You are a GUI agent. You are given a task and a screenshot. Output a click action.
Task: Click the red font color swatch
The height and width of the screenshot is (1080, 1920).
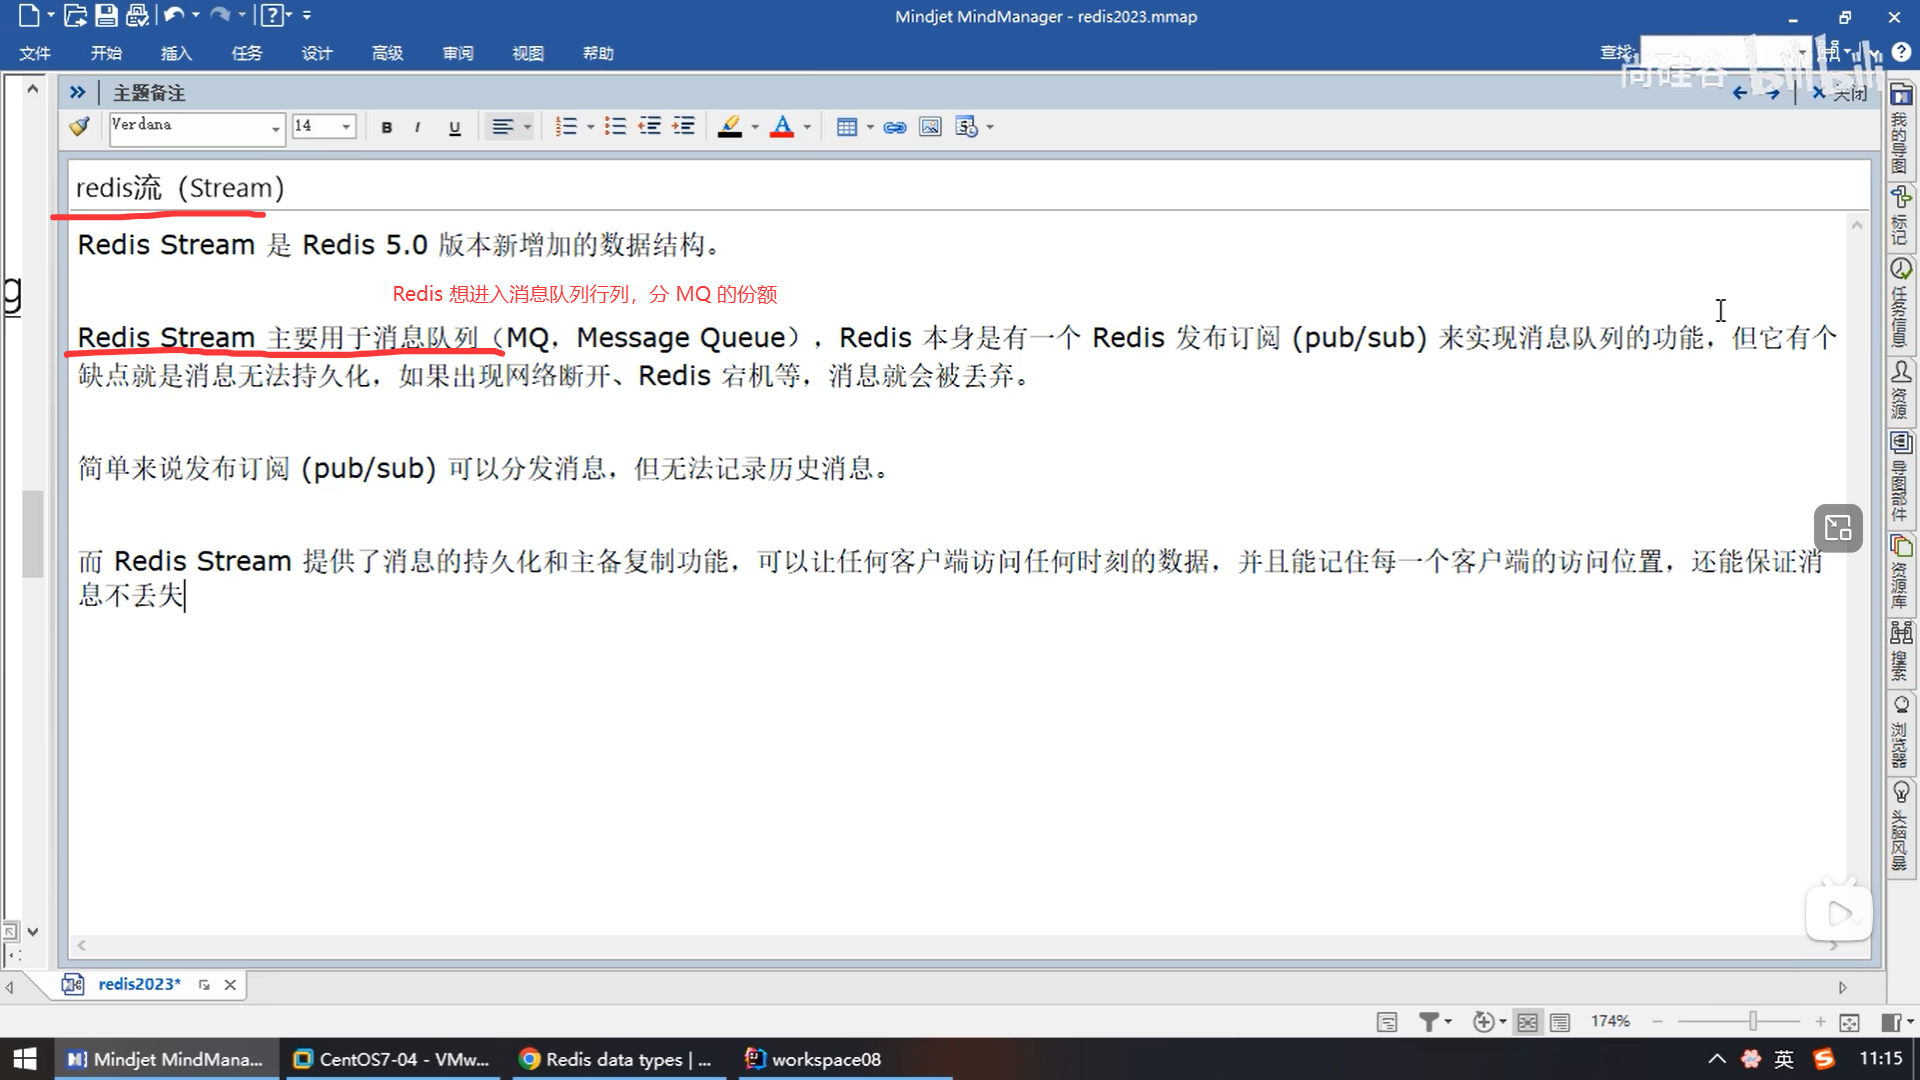[782, 127]
